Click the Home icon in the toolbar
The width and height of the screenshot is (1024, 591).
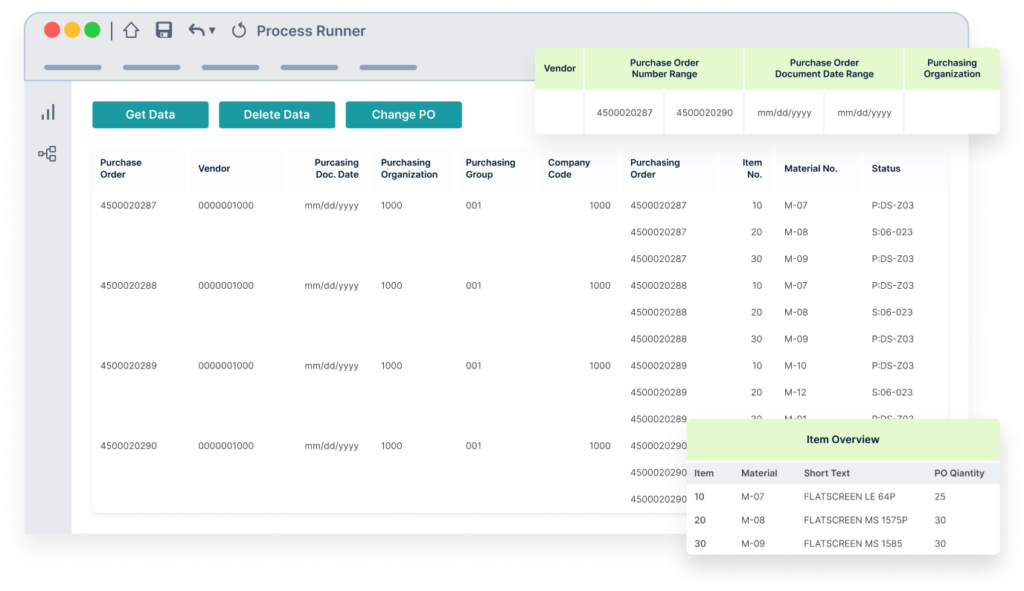point(130,30)
